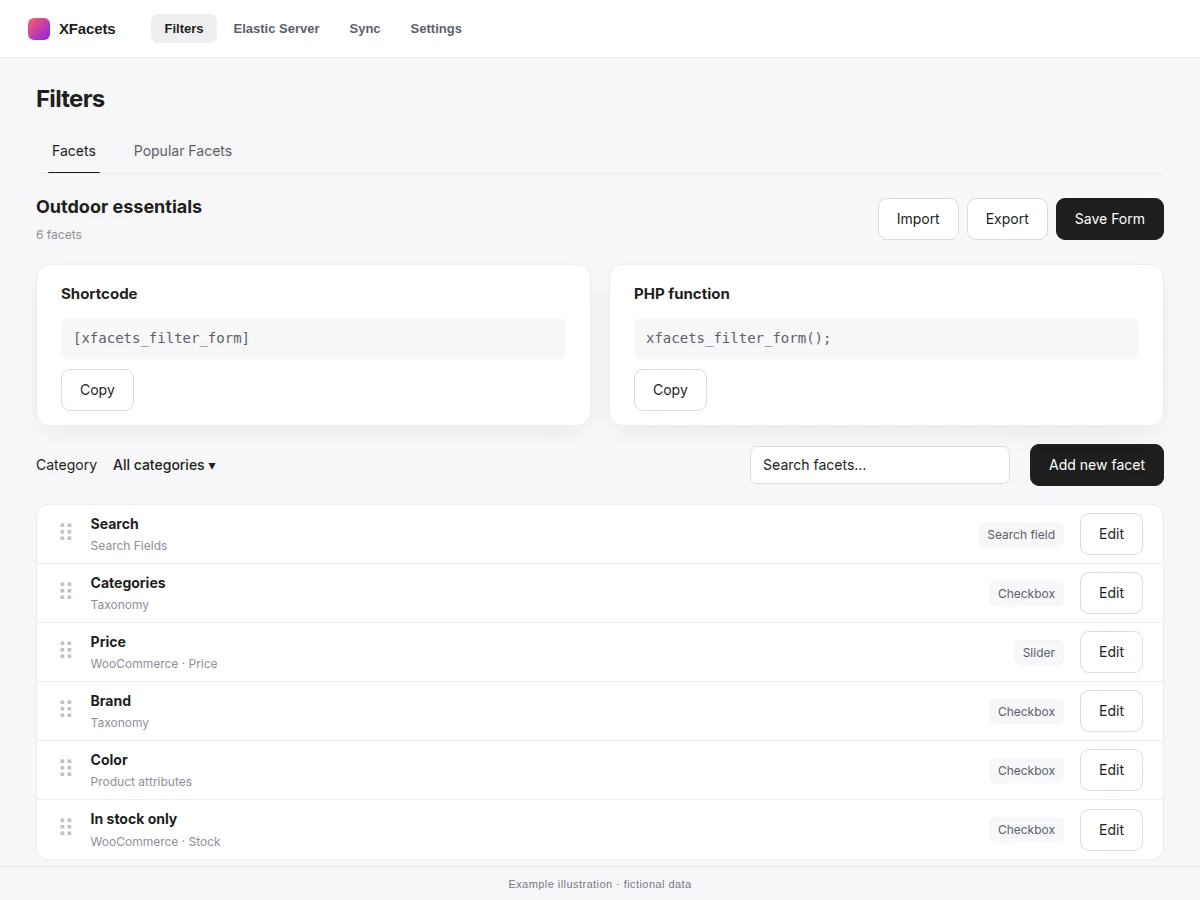This screenshot has width=1200, height=900.
Task: Click the Checkbox badge on In stock only row
Action: pos(1026,829)
